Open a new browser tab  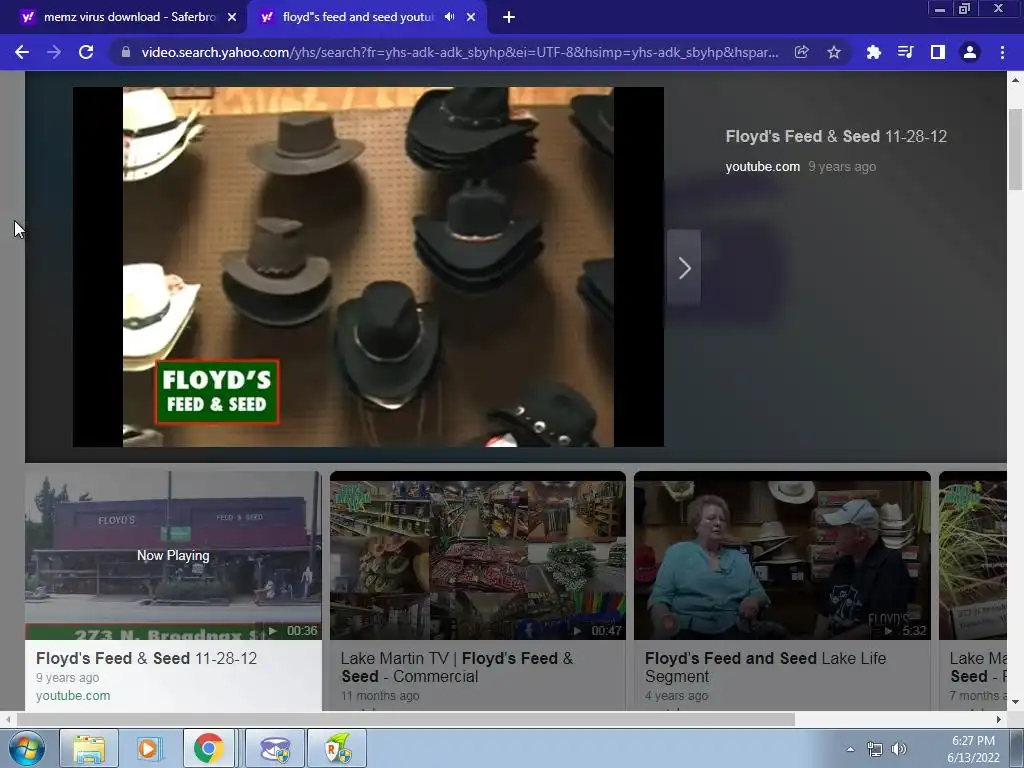point(509,17)
